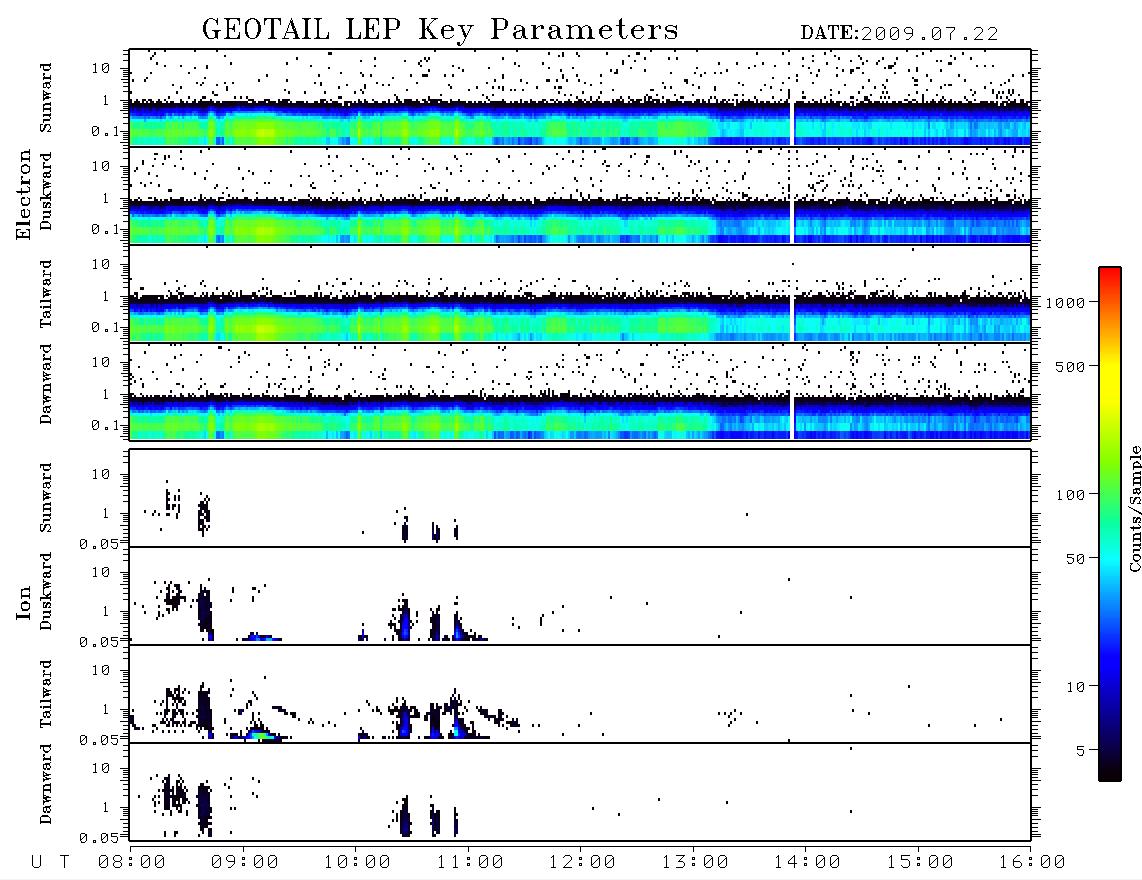Click the 5 colorbar scale value
Image resolution: width=1142 pixels, height=880 pixels.
(1080, 750)
